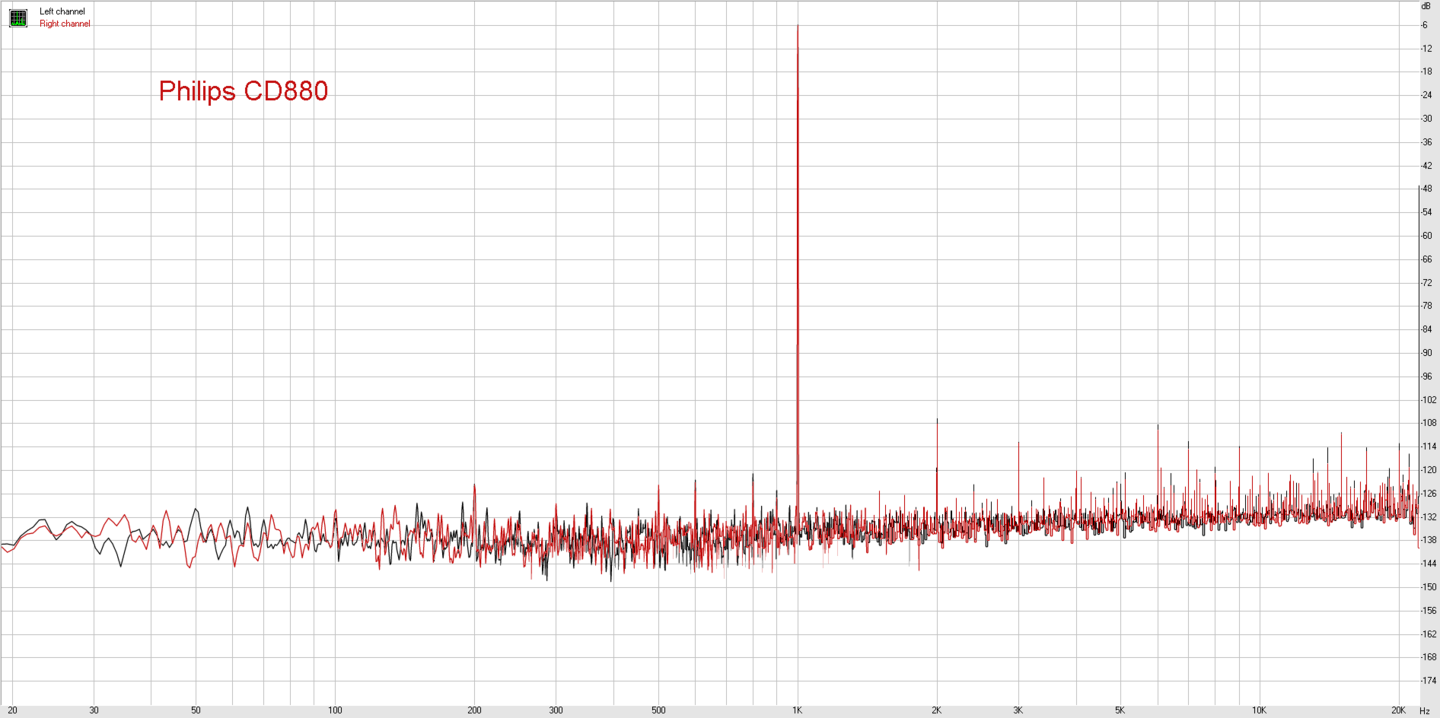Click the 20K frequency axis label
Viewport: 1440px width, 718px height.
click(1399, 710)
